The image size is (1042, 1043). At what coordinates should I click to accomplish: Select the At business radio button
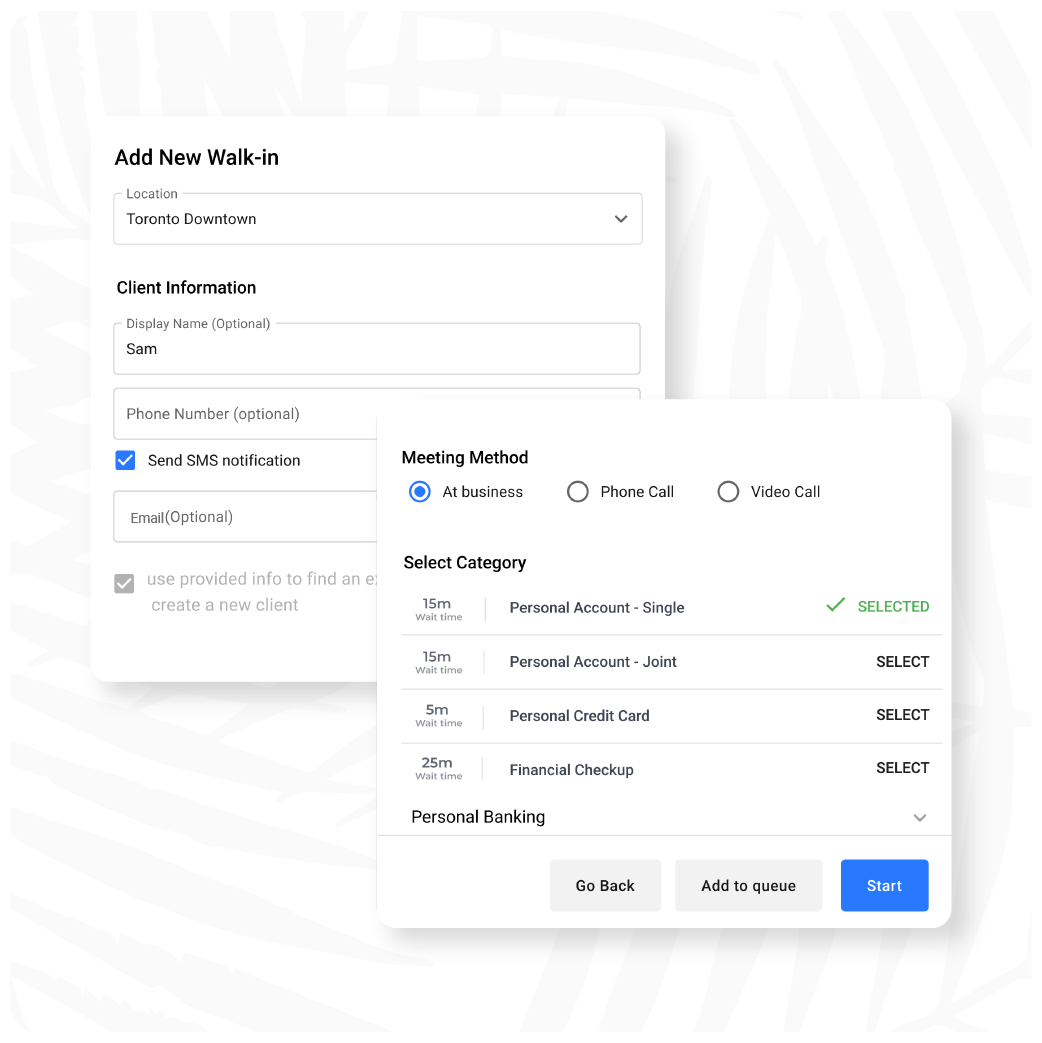coord(420,492)
